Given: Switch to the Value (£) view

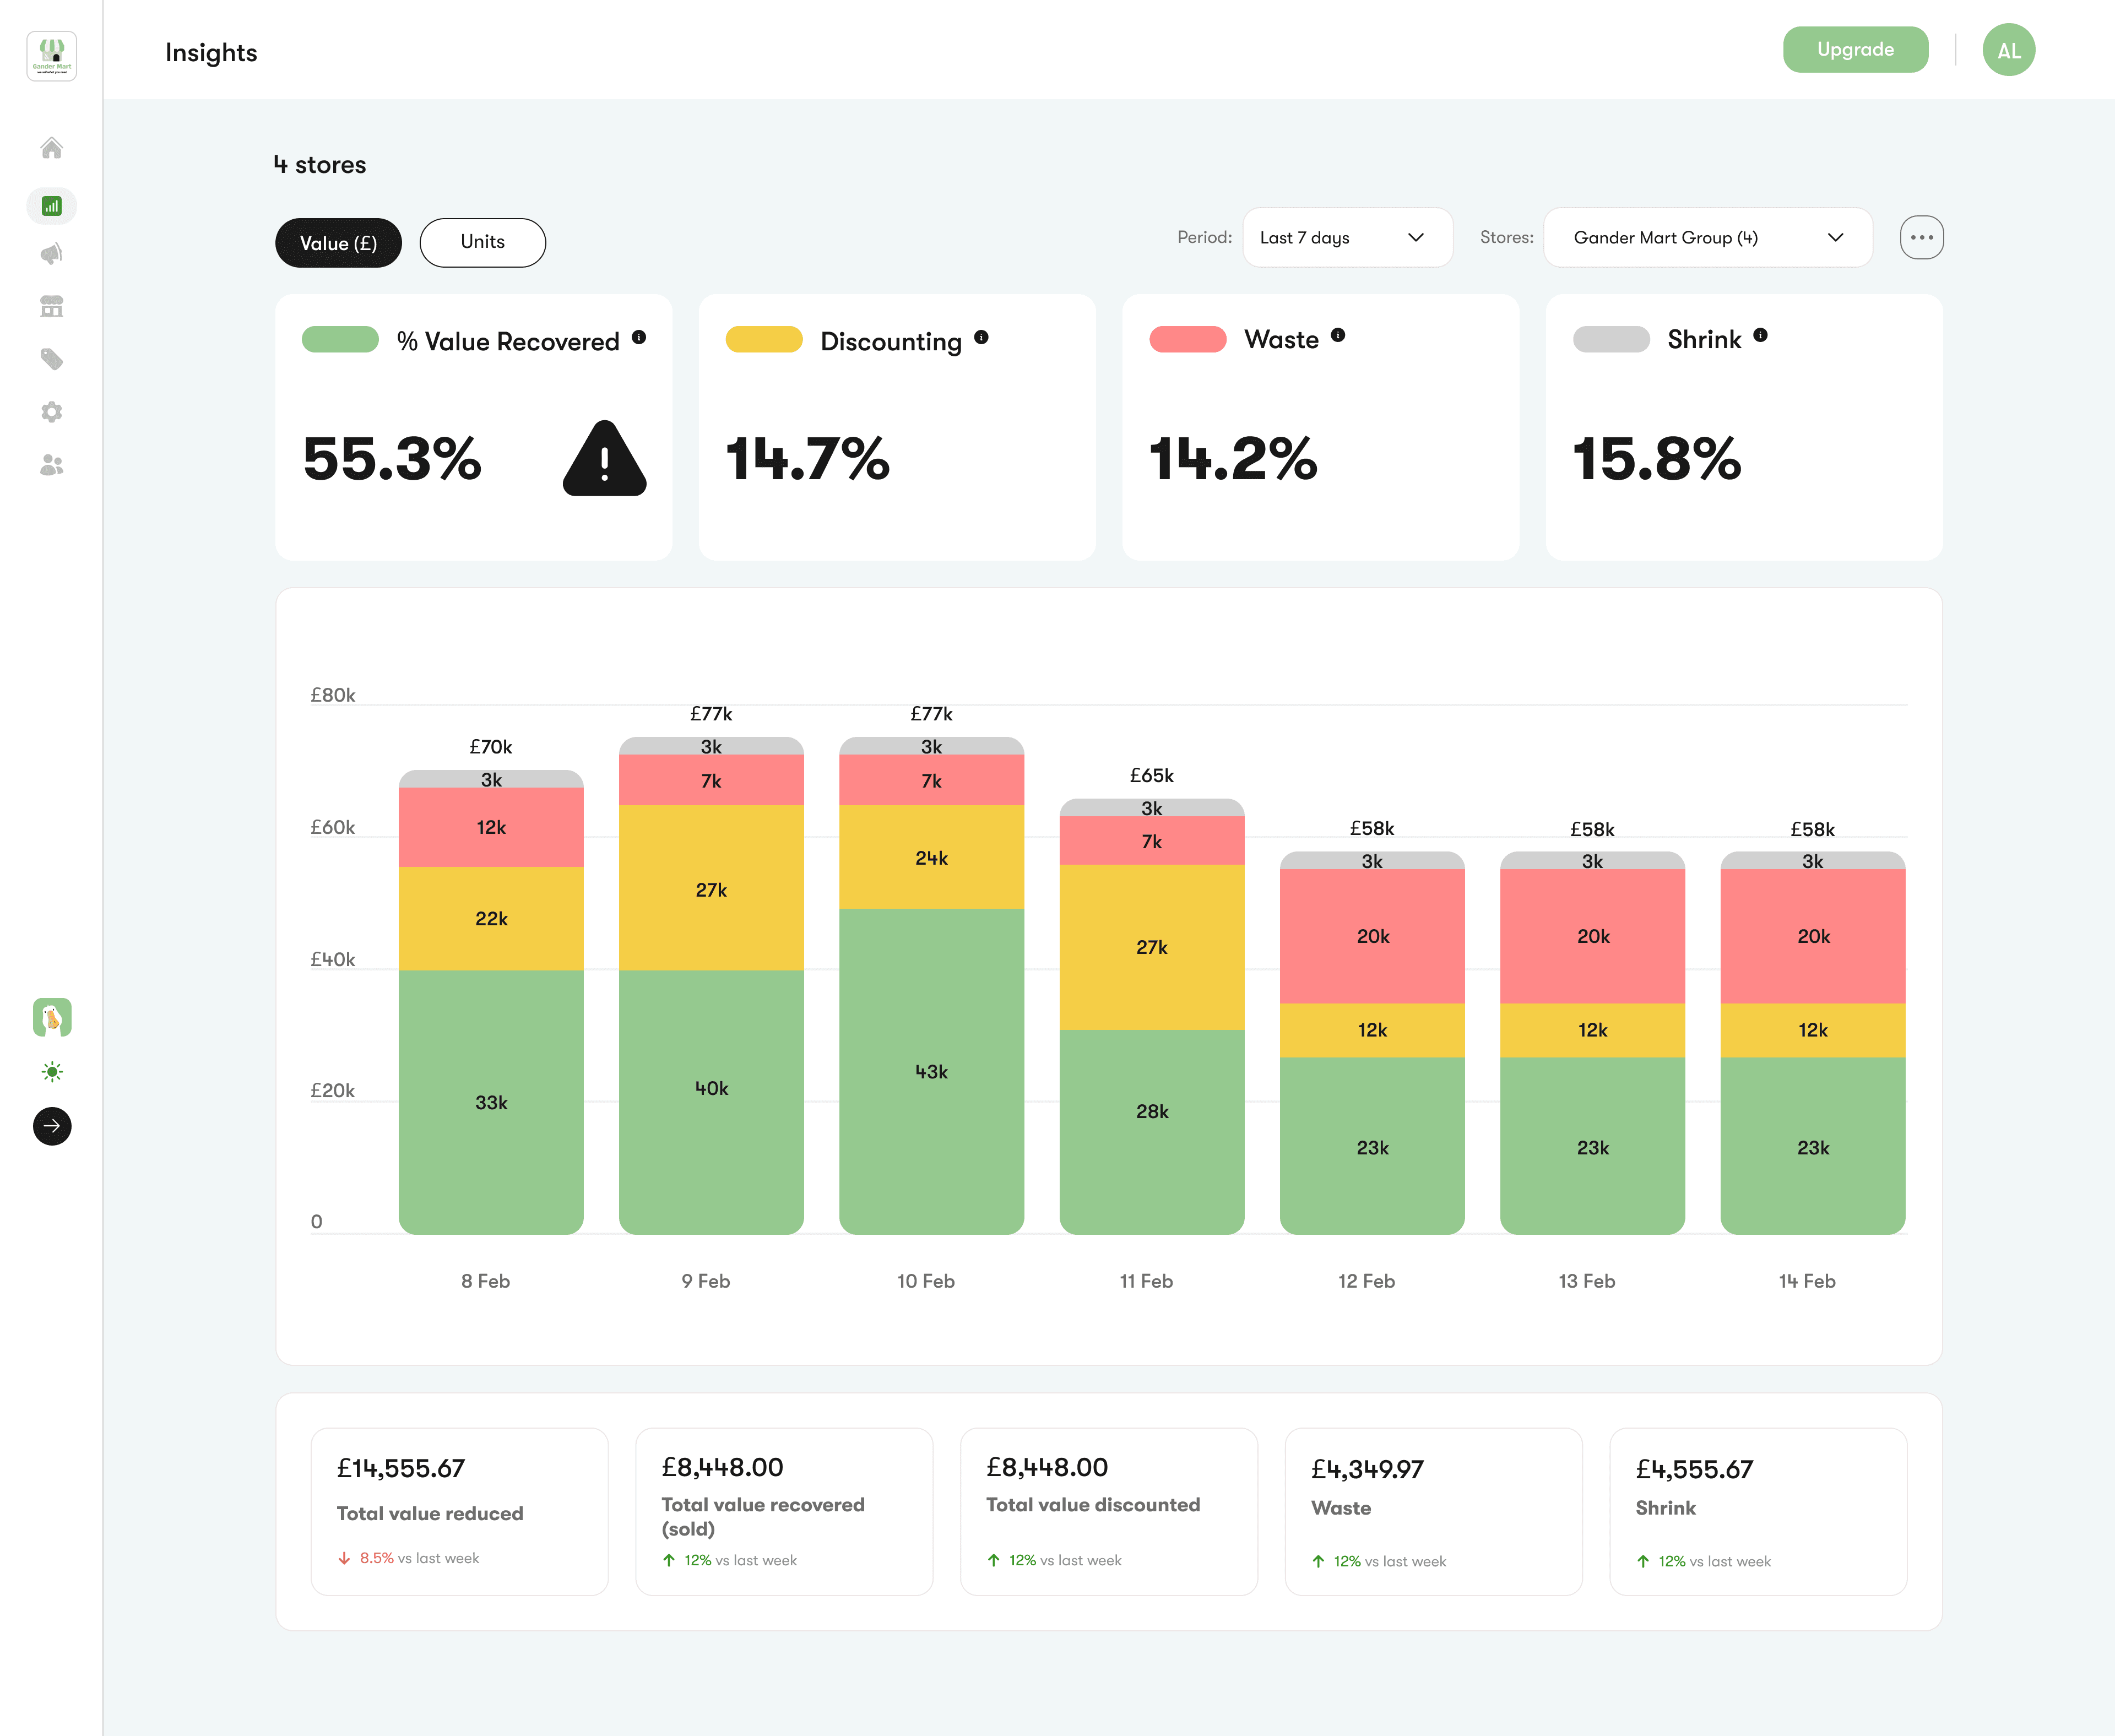Looking at the screenshot, I should tap(339, 243).
